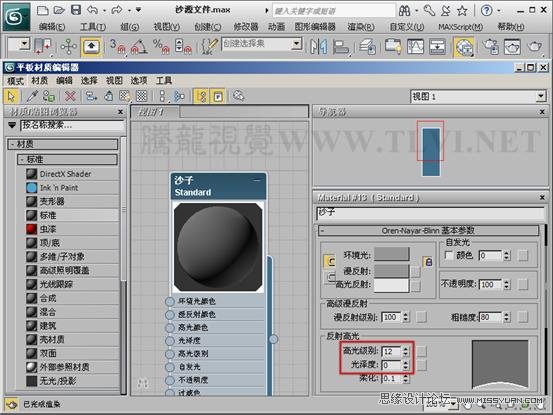Viewport: 553px width, 415px height.
Task: Click the 按名称搜索 search field
Action: click(x=72, y=125)
